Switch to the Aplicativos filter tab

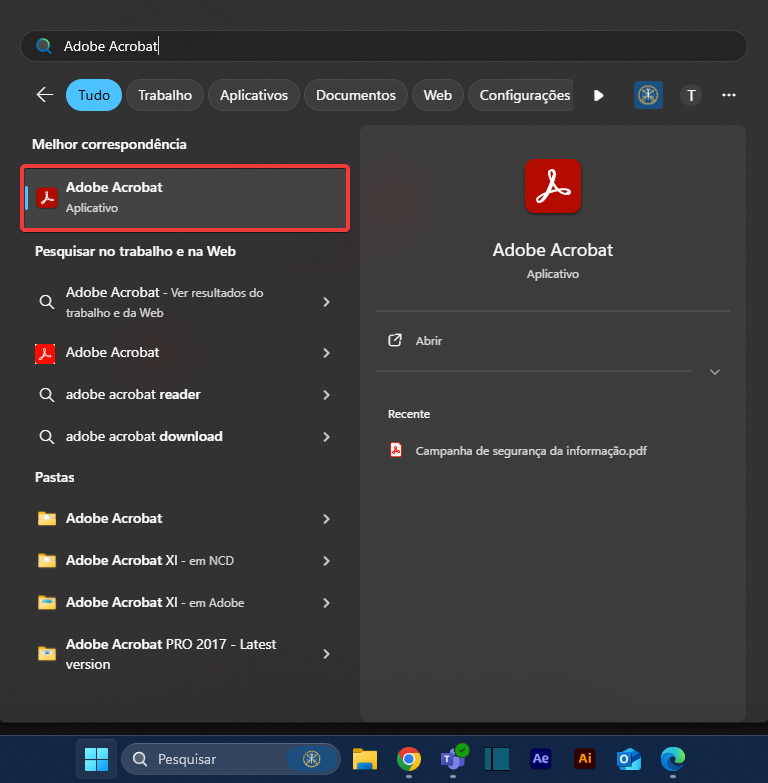[254, 95]
